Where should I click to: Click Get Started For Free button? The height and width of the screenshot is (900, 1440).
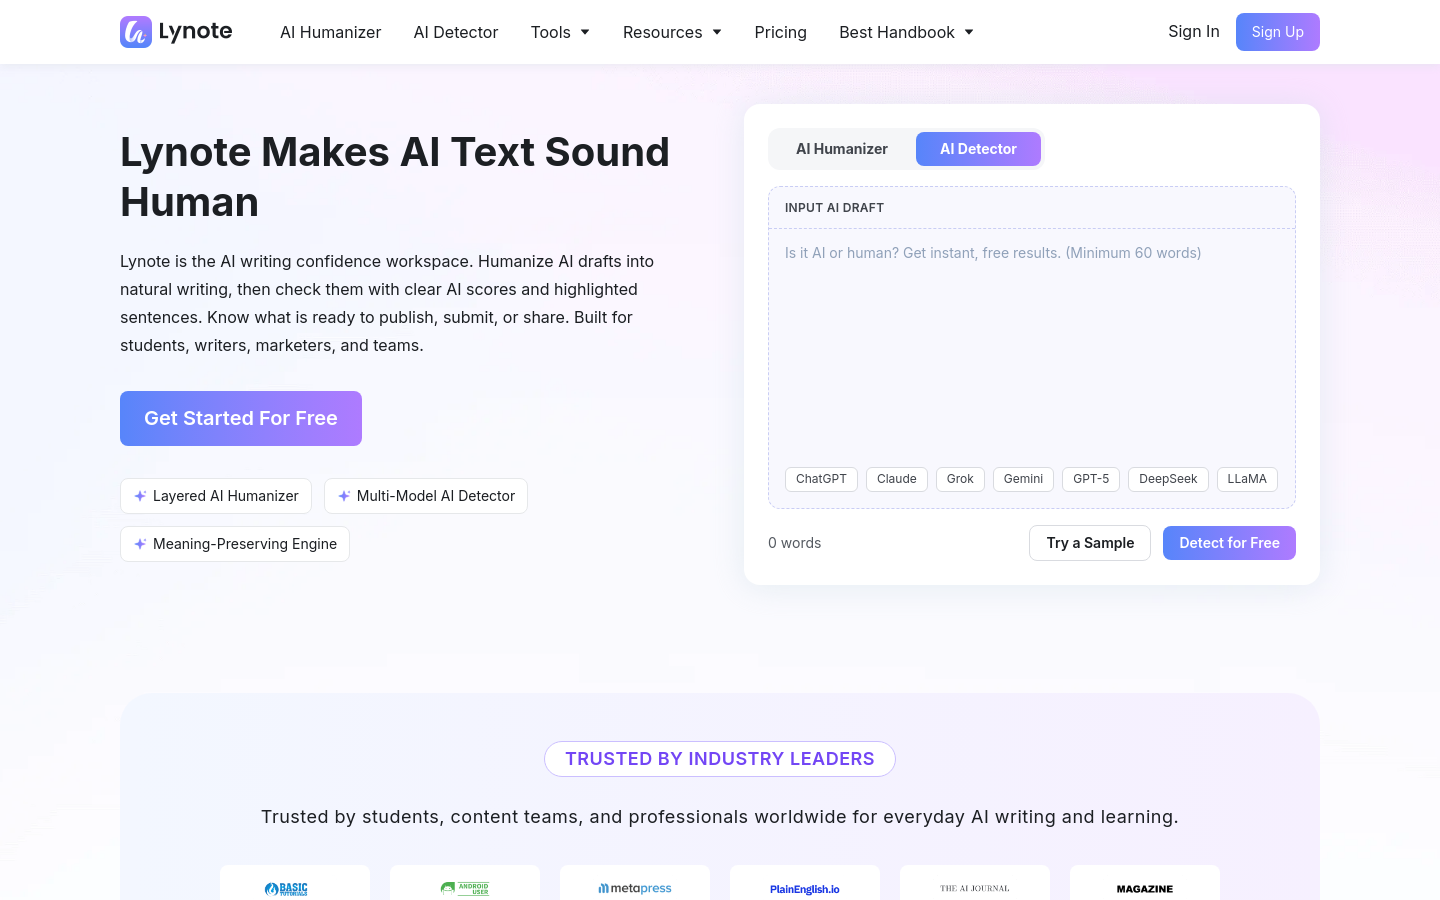point(241,418)
